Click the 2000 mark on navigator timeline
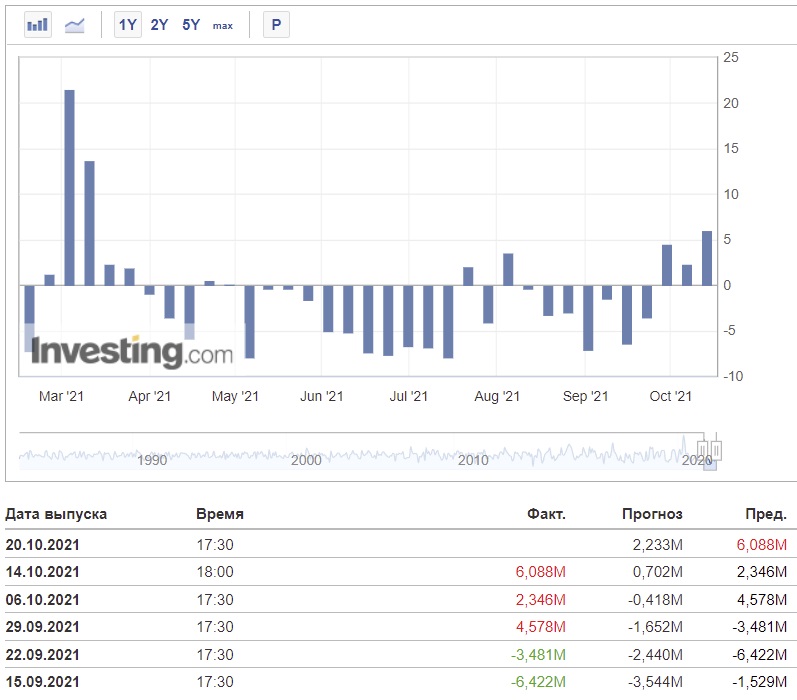 tap(306, 460)
